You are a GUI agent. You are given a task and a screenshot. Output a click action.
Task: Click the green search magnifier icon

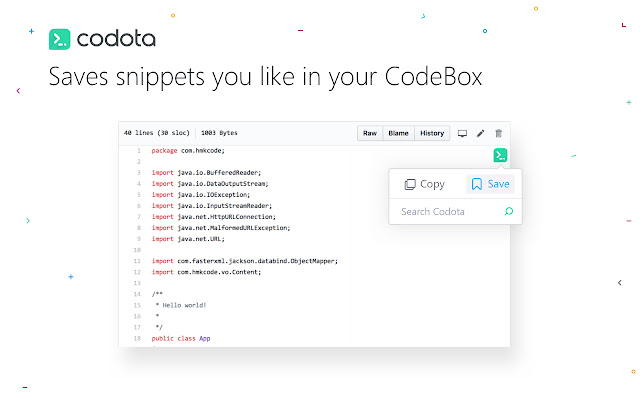[509, 211]
